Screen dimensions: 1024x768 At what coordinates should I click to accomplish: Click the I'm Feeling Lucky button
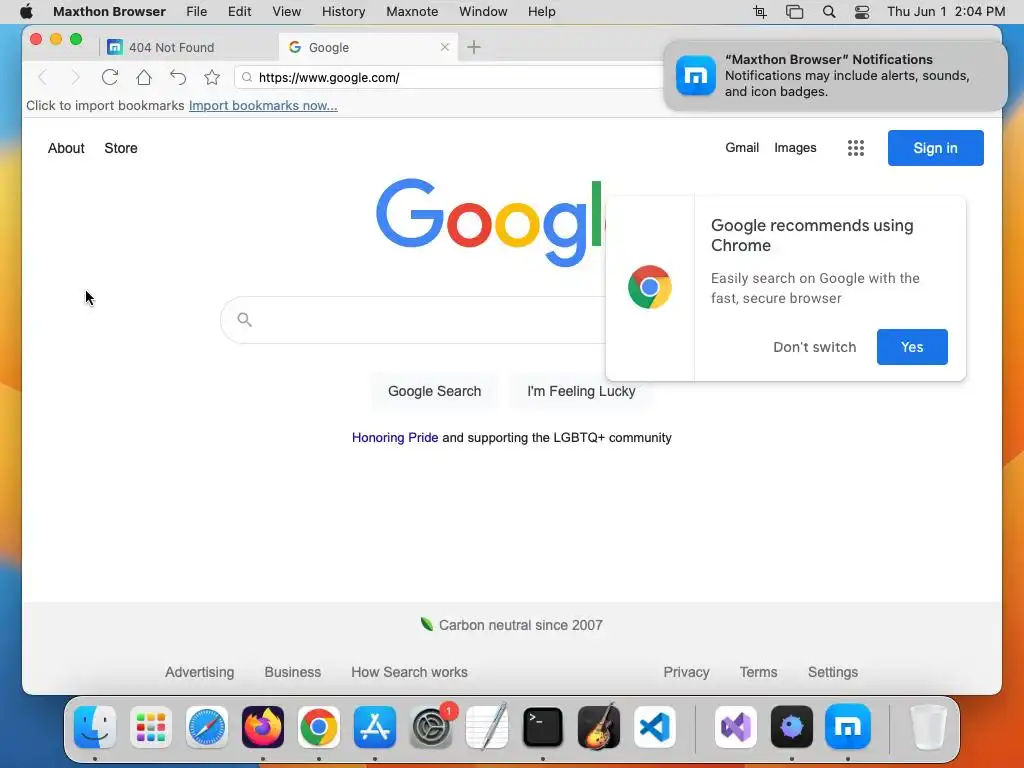[581, 391]
